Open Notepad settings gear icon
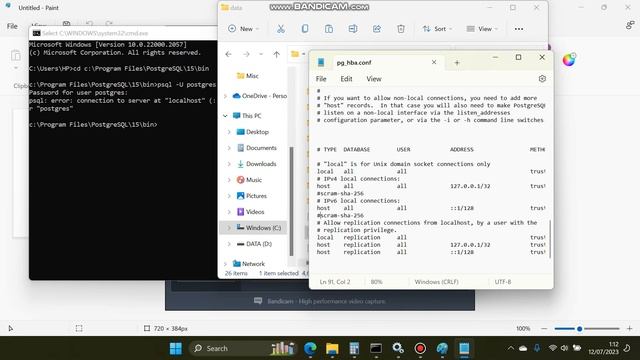The image size is (640, 360). [x=542, y=79]
